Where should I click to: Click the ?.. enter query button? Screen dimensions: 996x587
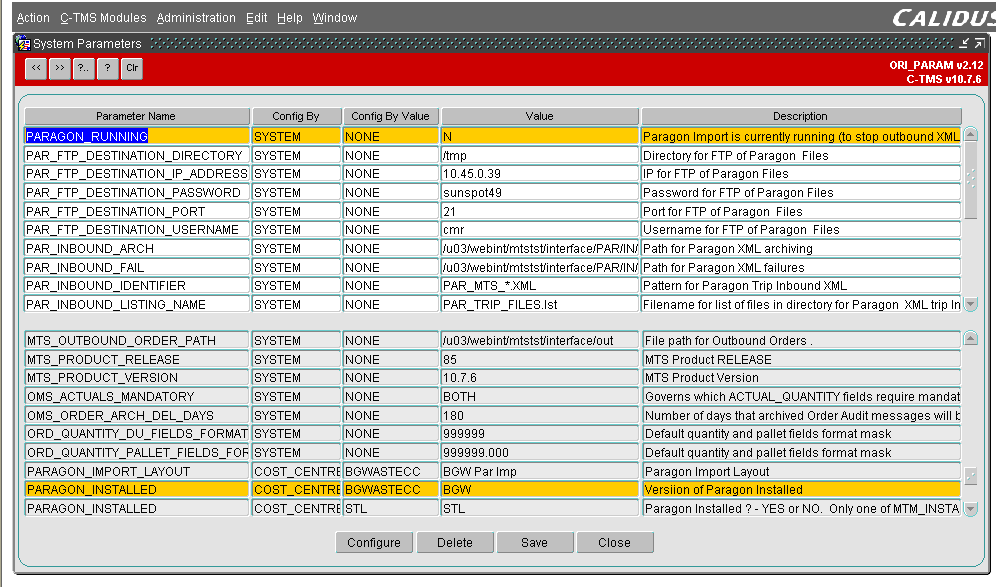tap(84, 69)
